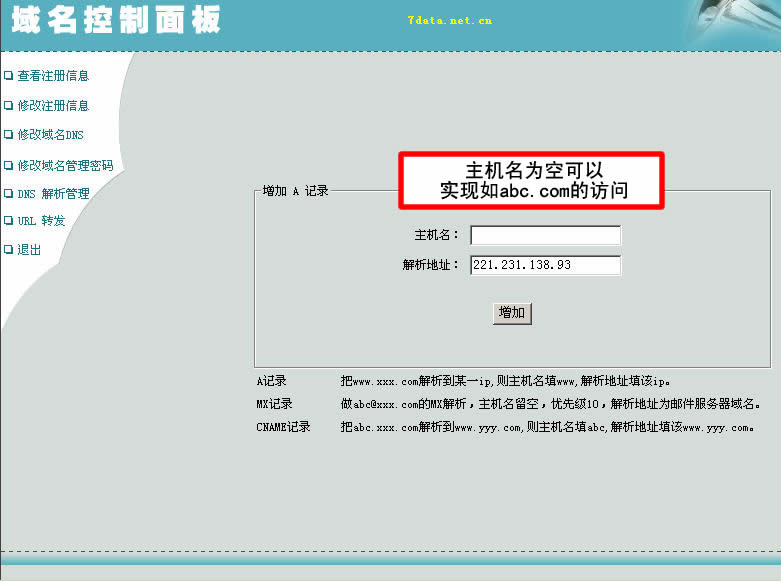Screen dimensions: 781x582
Task: Click the A记录 explanation starting 把www.xxx.com
Action: point(505,381)
